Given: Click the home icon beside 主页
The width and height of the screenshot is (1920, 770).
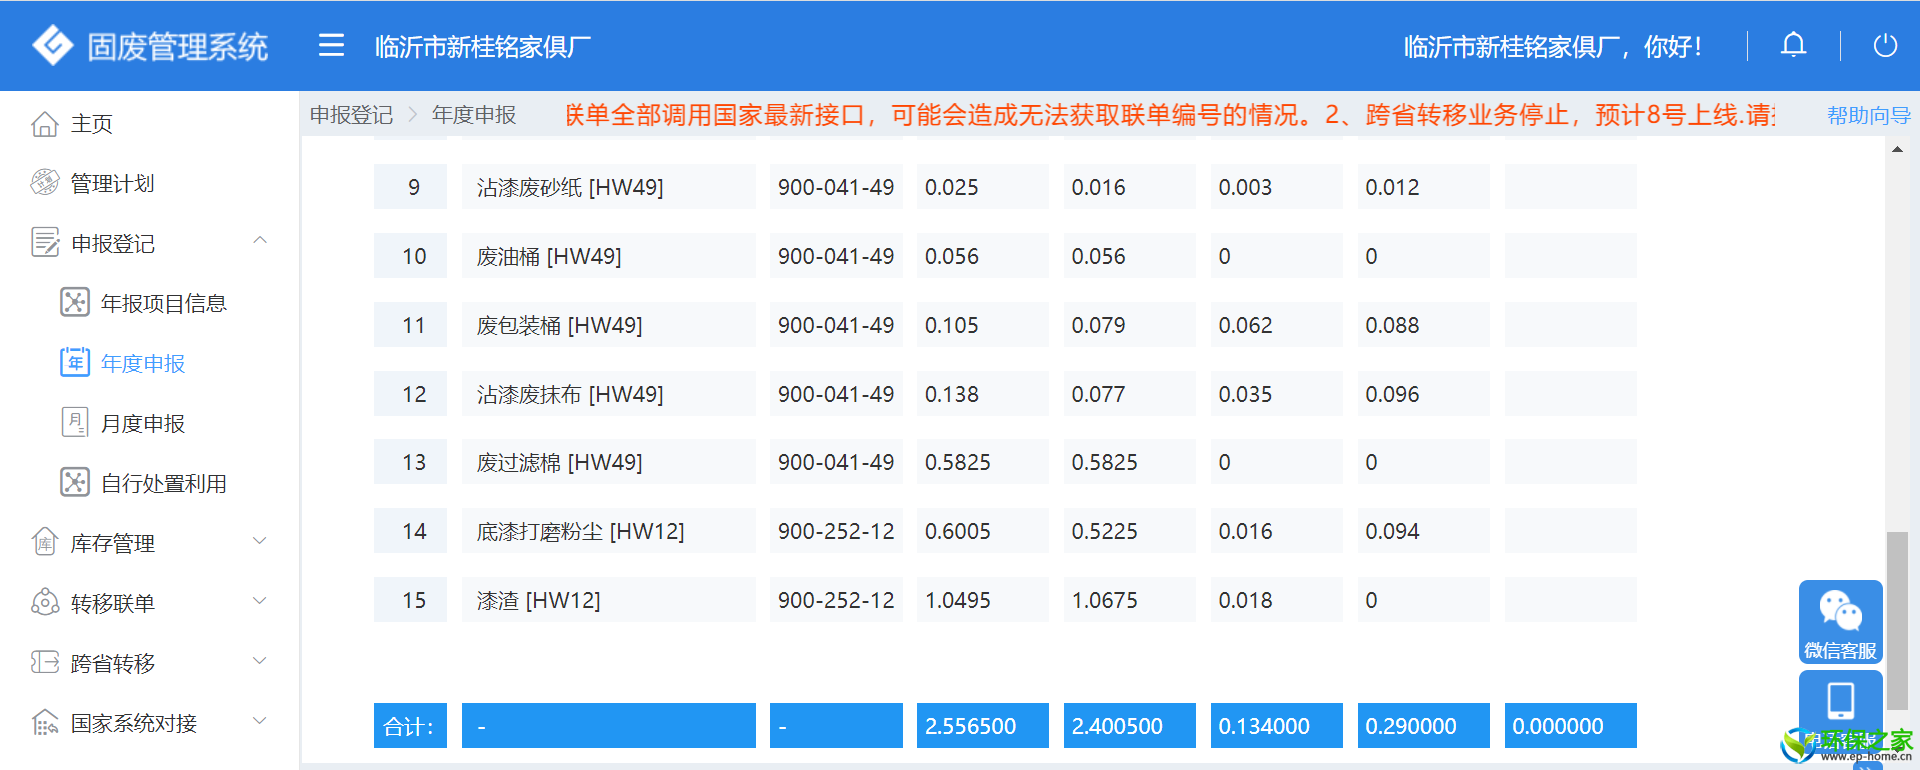Looking at the screenshot, I should pos(45,124).
